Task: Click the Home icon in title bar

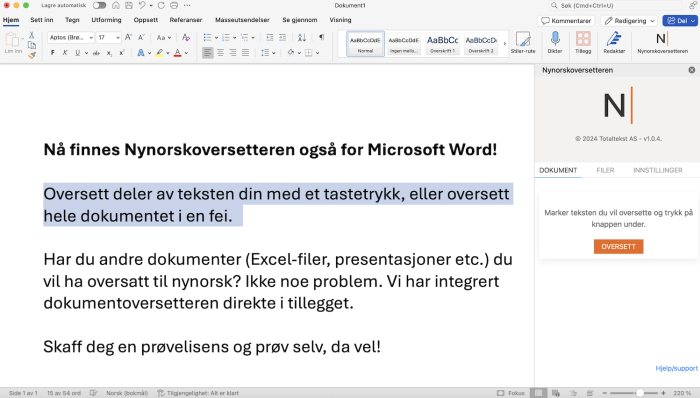Action: tap(116, 5)
